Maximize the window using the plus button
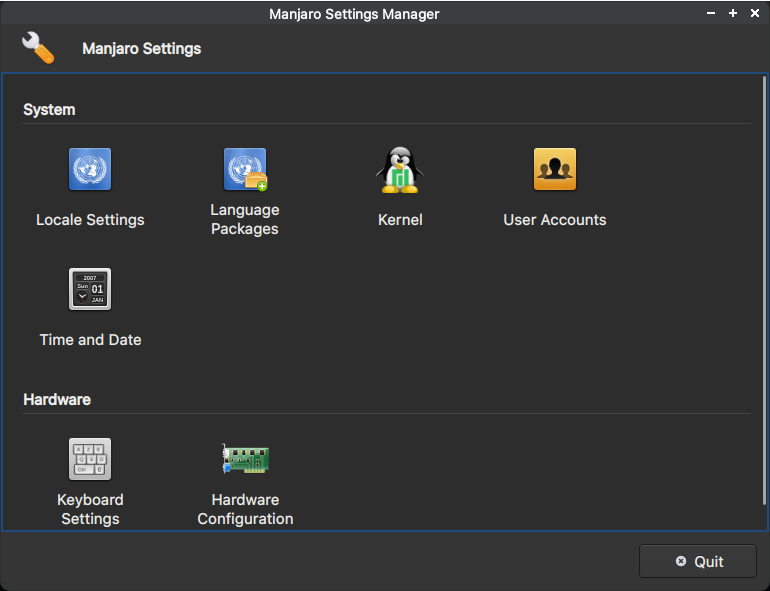 point(733,13)
